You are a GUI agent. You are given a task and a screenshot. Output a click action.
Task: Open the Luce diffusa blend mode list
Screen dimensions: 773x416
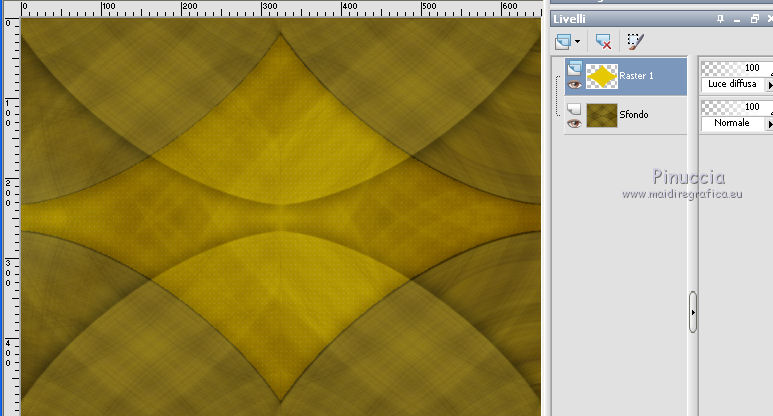[733, 84]
